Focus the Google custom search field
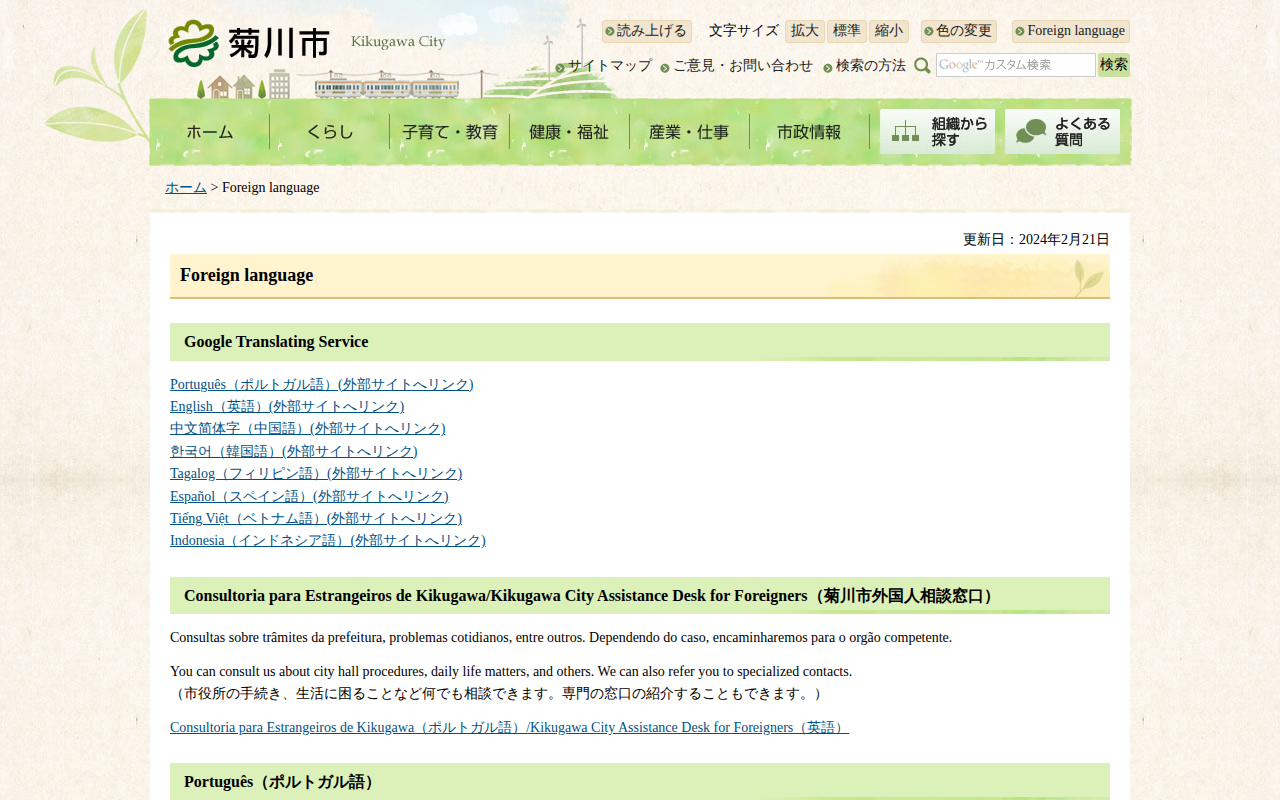 (x=1016, y=65)
